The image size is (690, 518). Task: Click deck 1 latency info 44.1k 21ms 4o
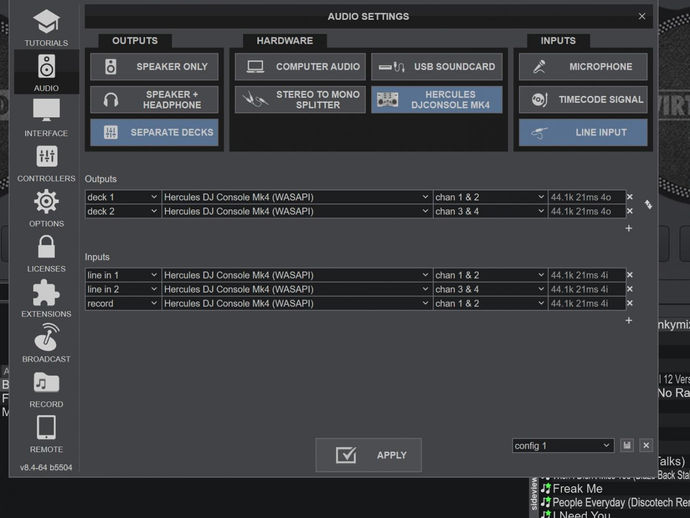coord(586,197)
